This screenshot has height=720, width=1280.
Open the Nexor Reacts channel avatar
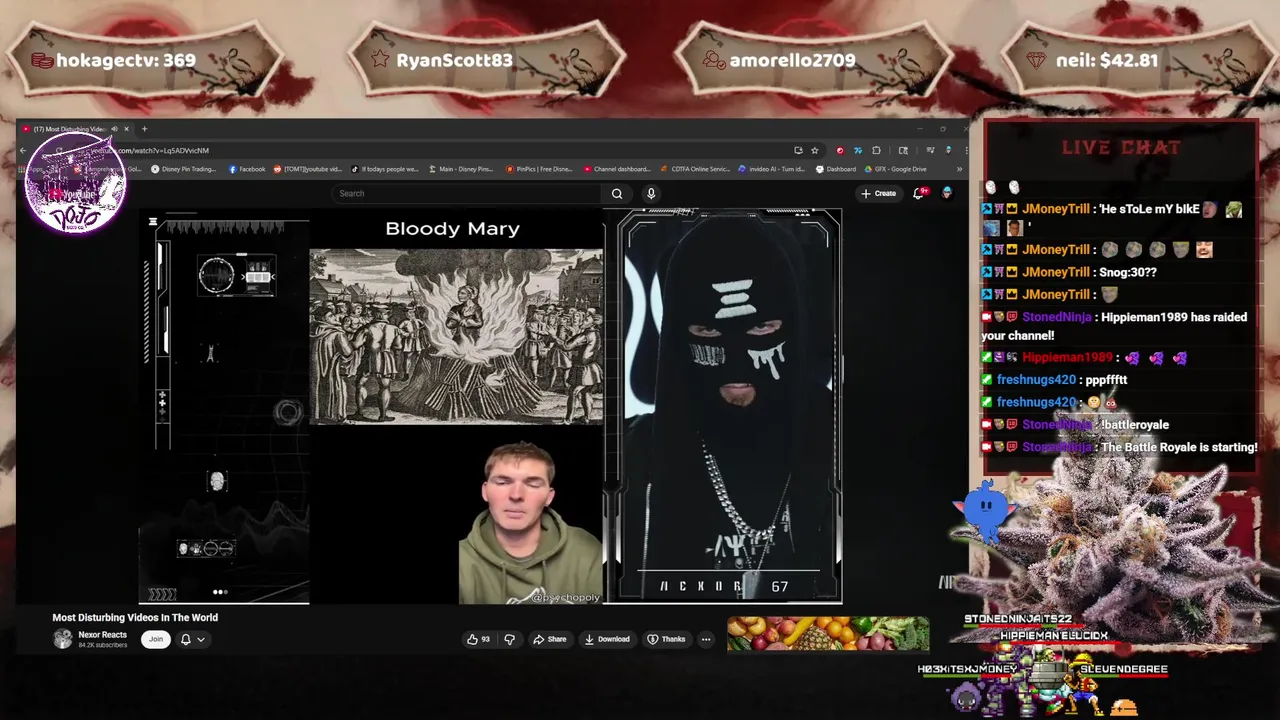(x=63, y=639)
